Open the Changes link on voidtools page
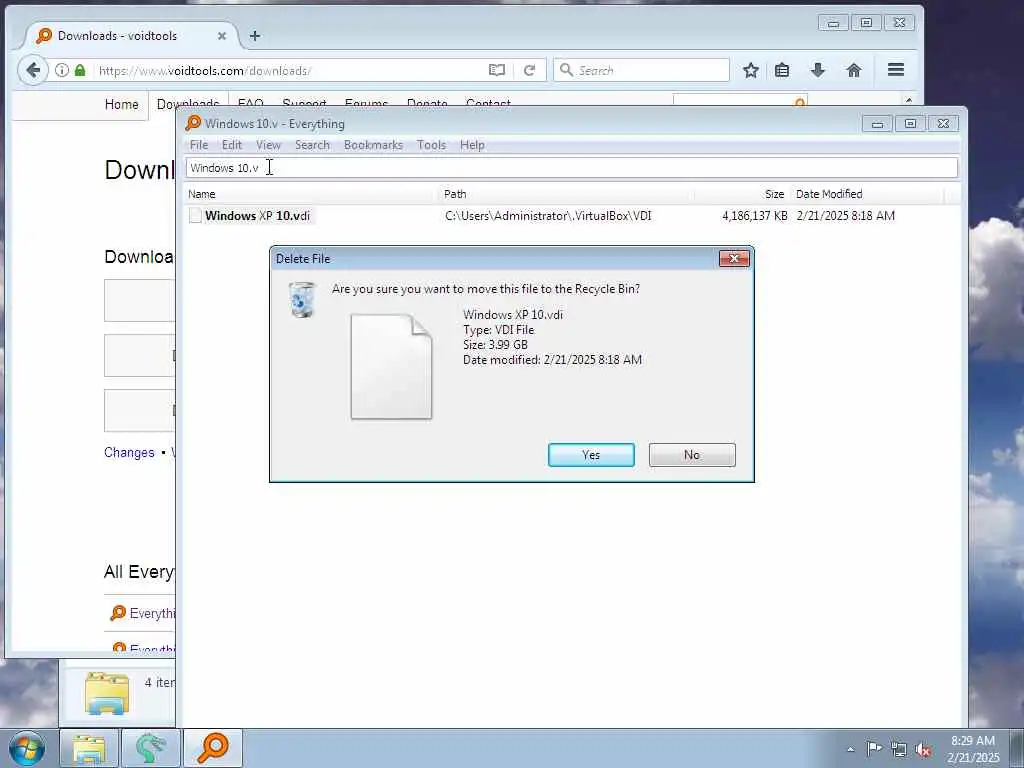The height and width of the screenshot is (768, 1024). tap(129, 453)
